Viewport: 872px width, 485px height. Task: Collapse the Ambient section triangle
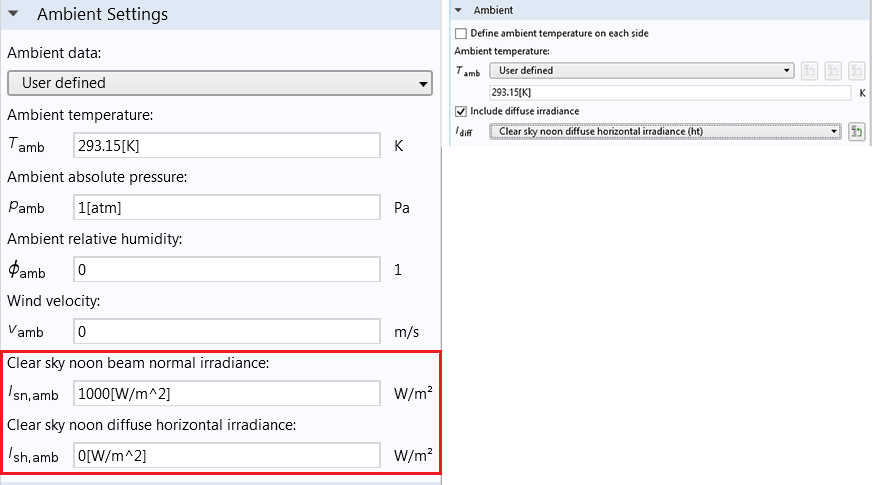tap(459, 10)
